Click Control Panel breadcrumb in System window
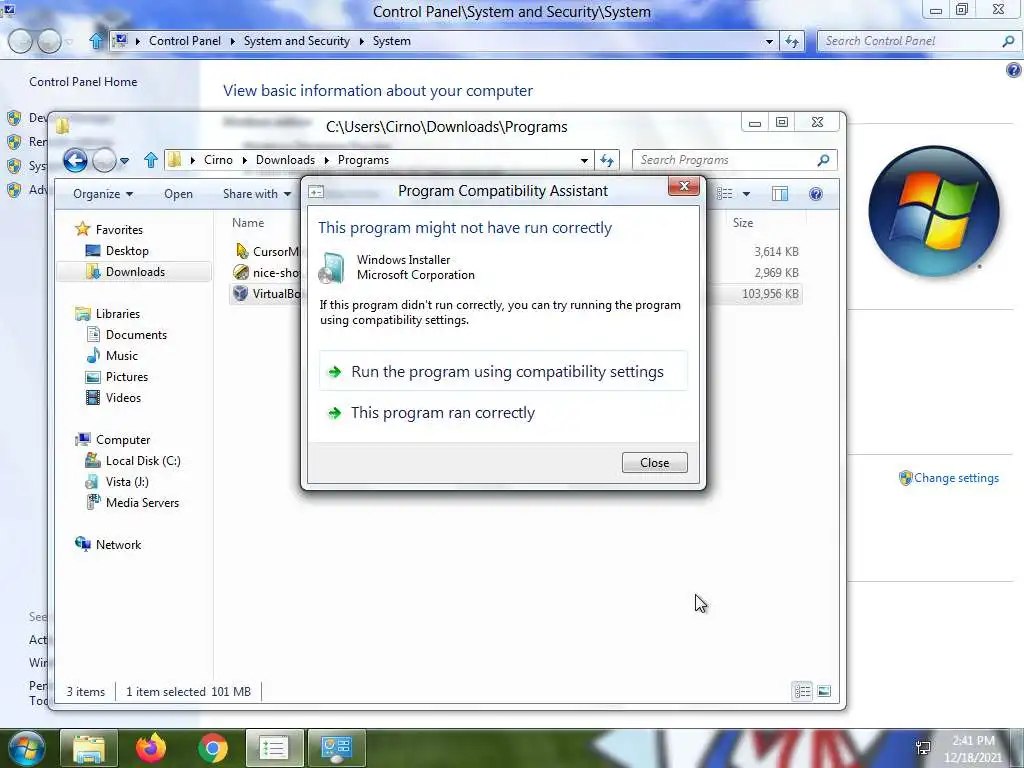 pos(185,40)
